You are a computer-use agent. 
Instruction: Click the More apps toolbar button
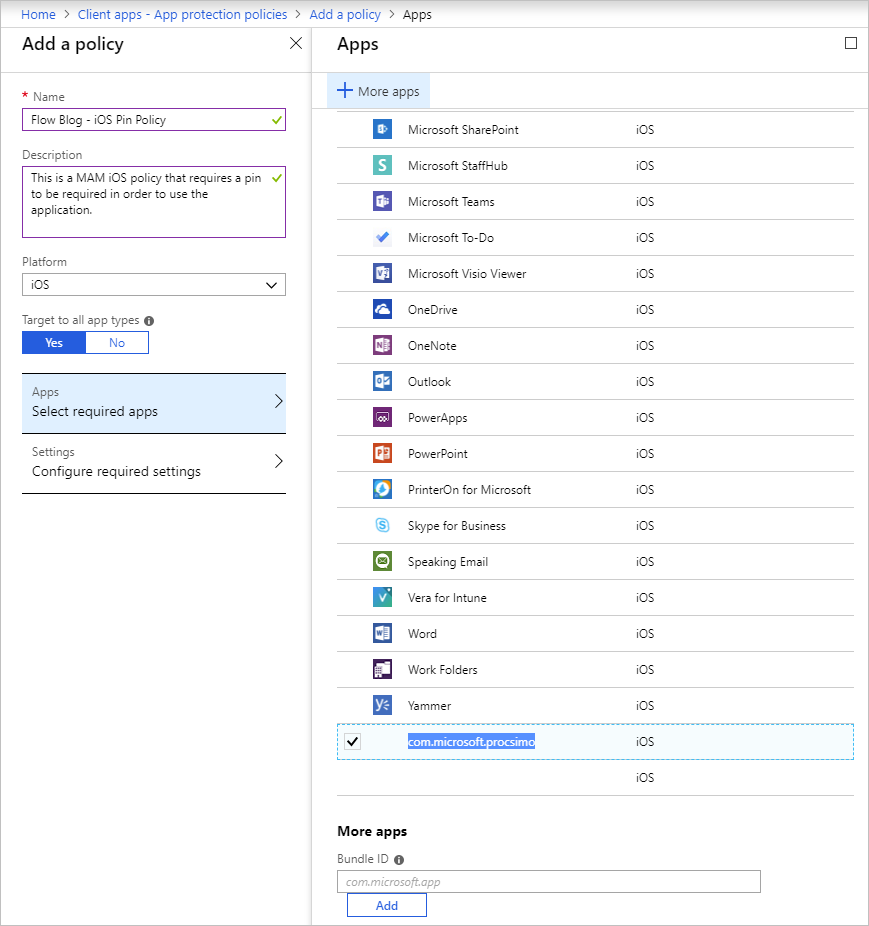(378, 92)
